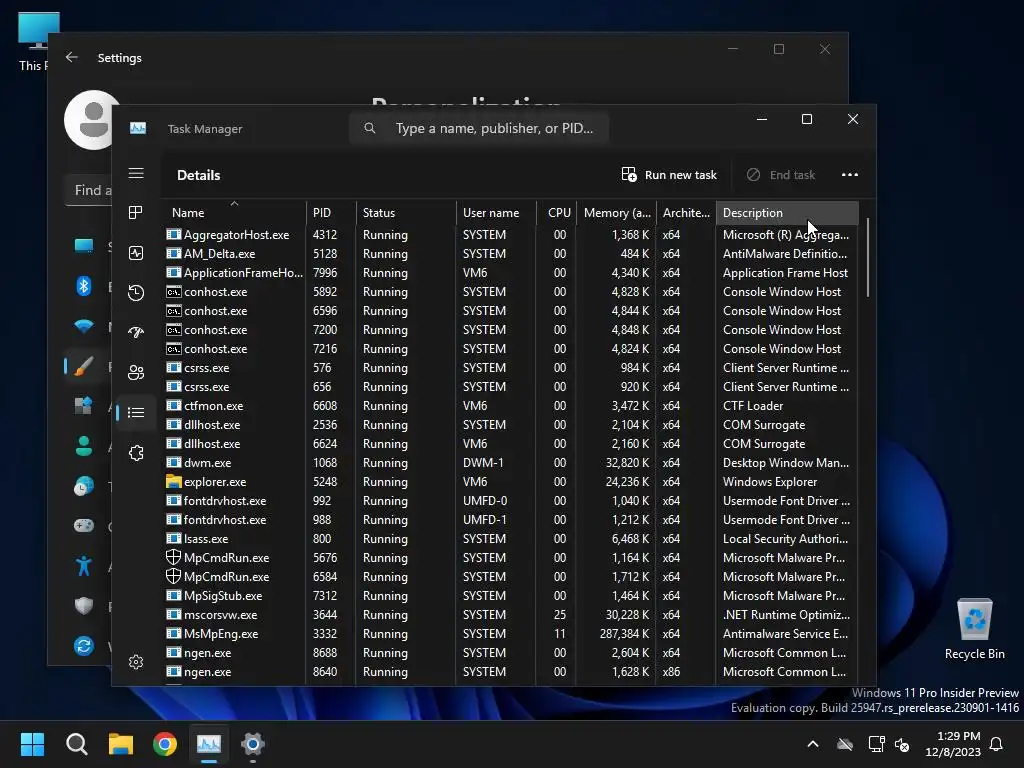Select fontdrvhost.exe with PID 992
This screenshot has height=768, width=1024.
pos(511,500)
